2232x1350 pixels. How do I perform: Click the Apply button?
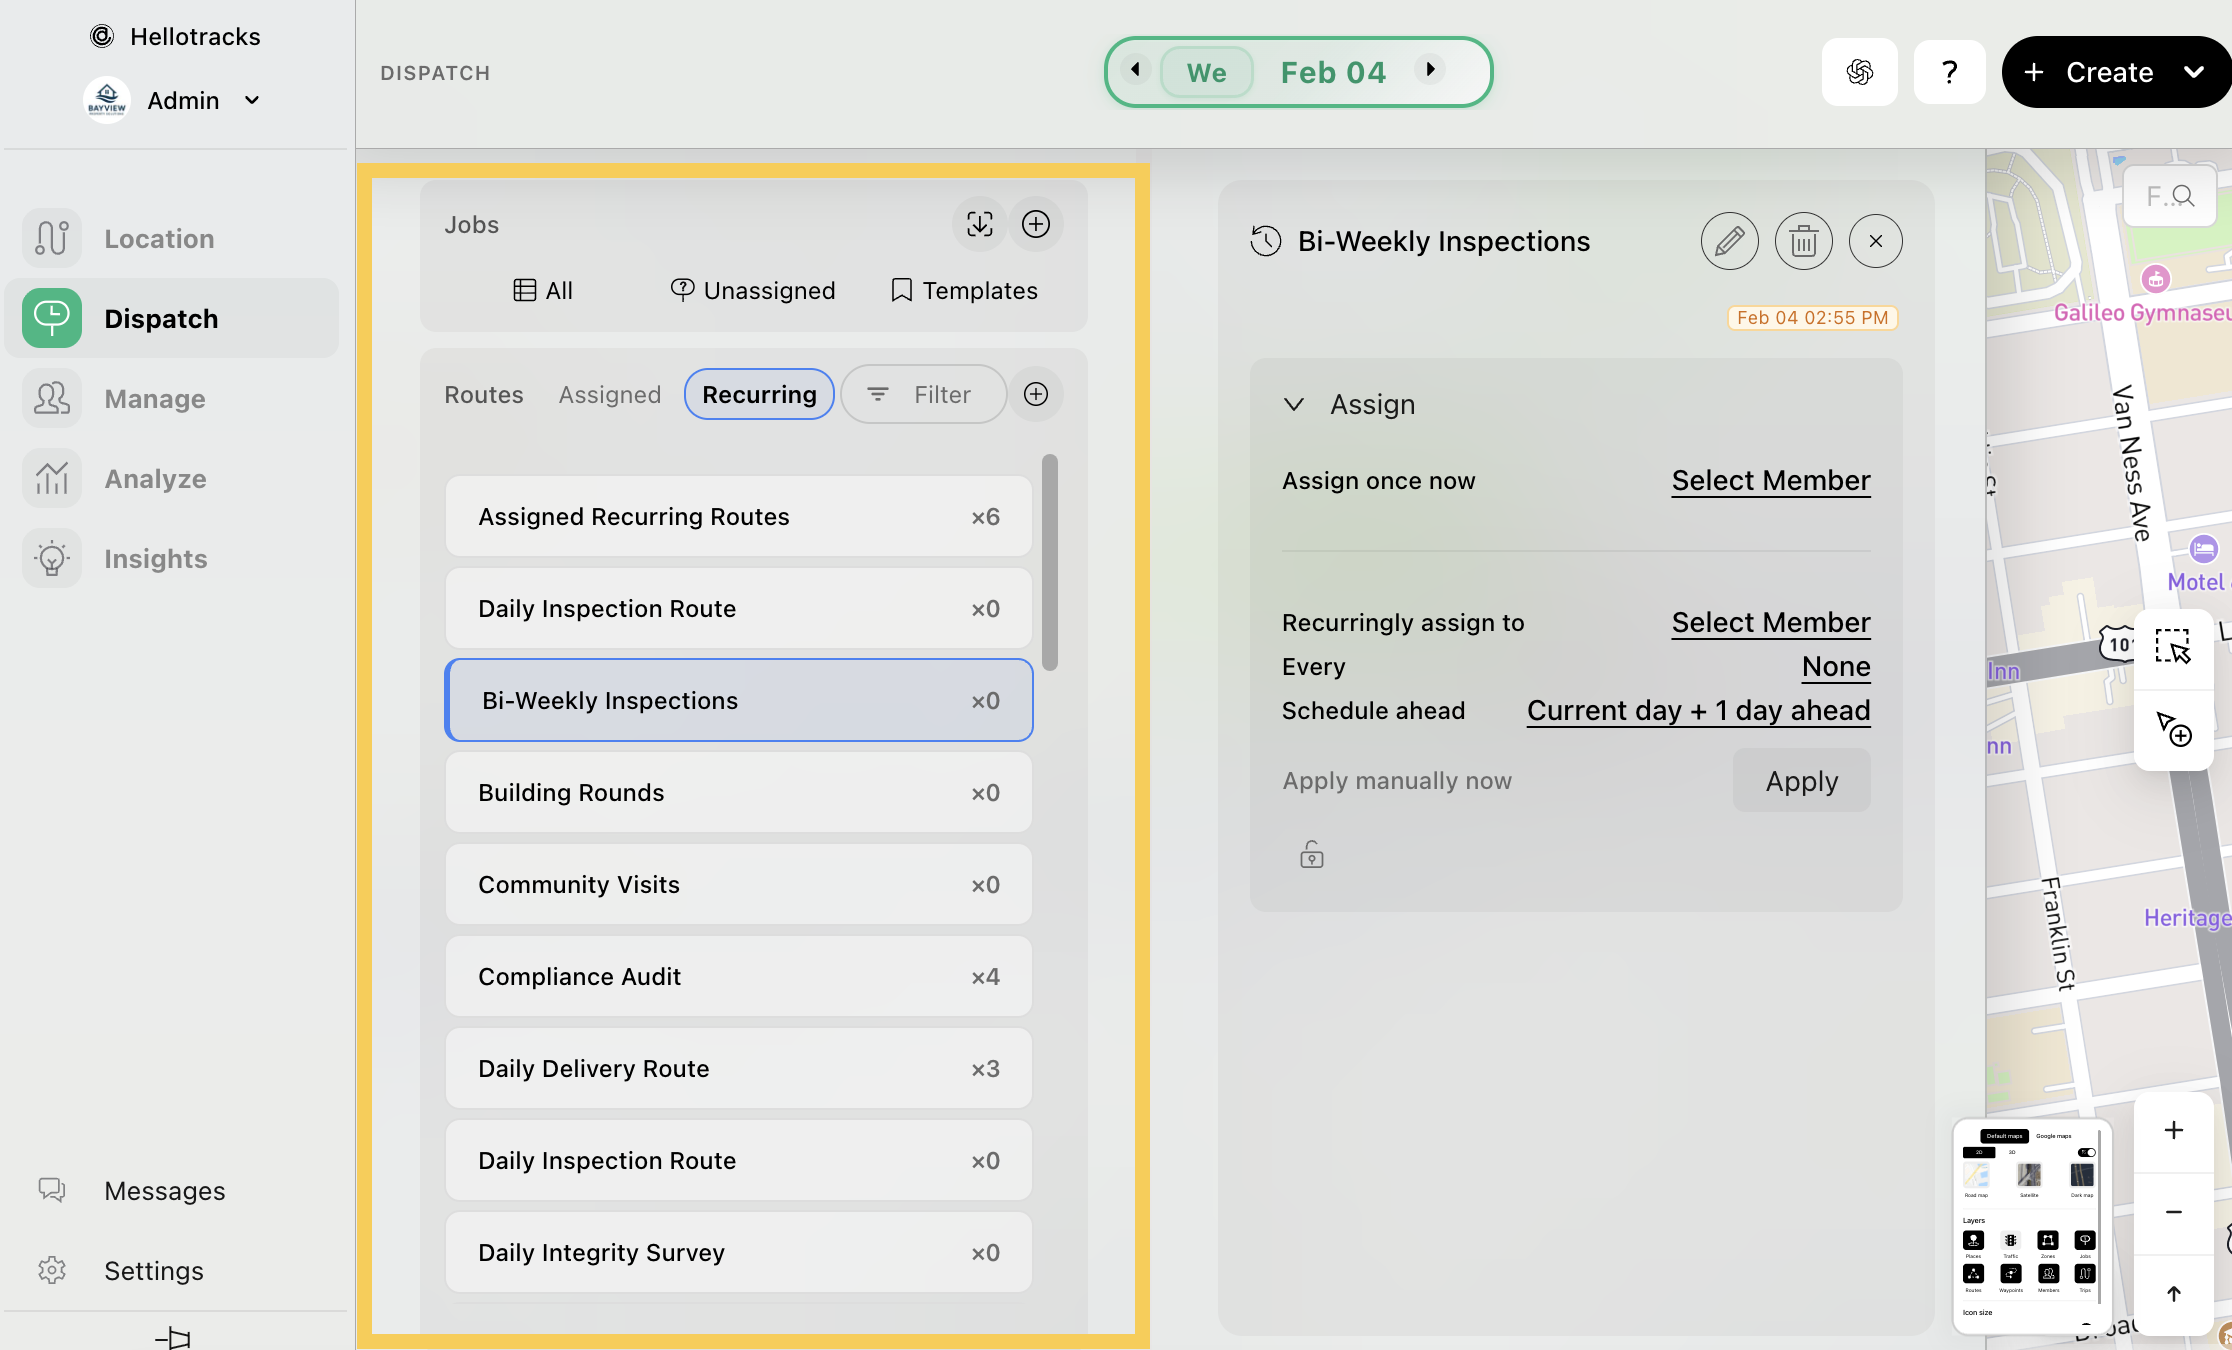click(1801, 780)
